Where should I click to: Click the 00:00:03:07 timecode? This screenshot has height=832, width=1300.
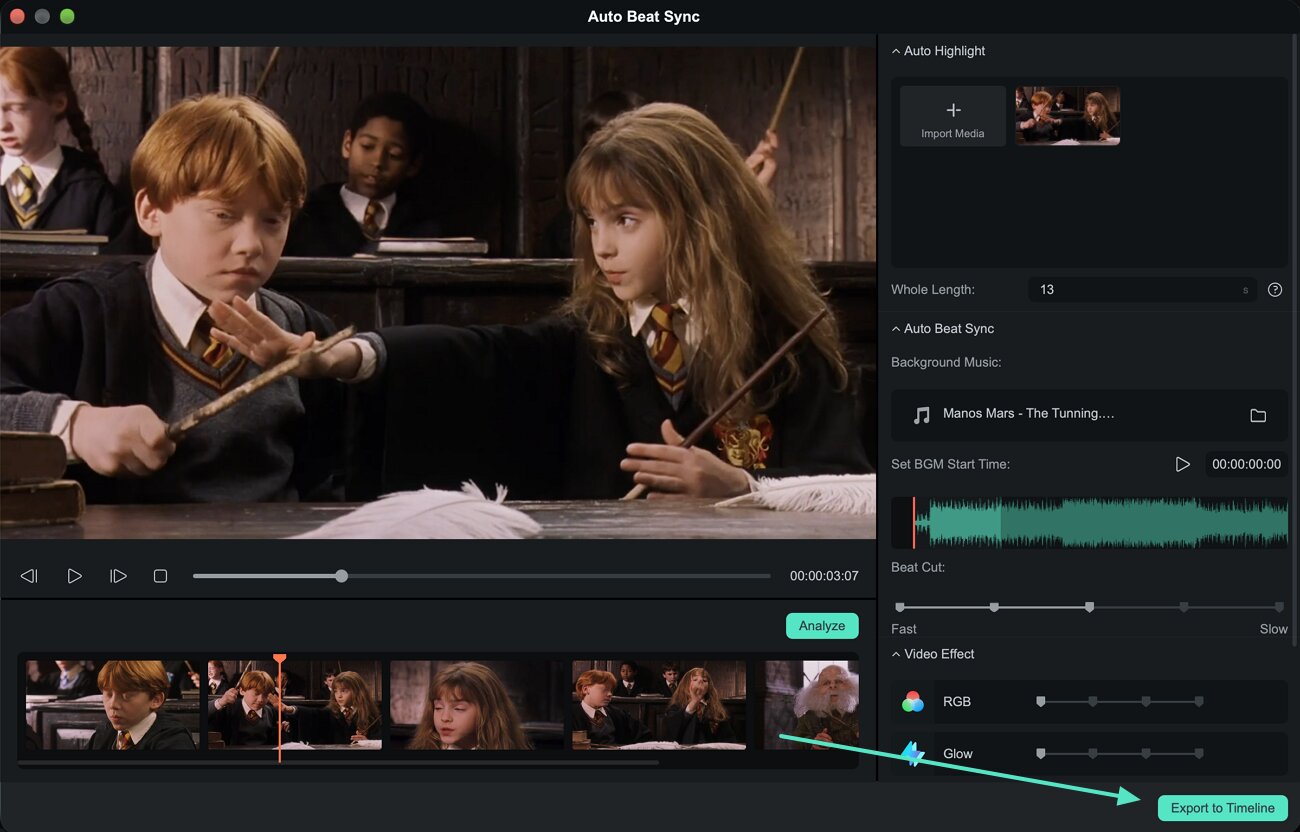[x=824, y=576]
